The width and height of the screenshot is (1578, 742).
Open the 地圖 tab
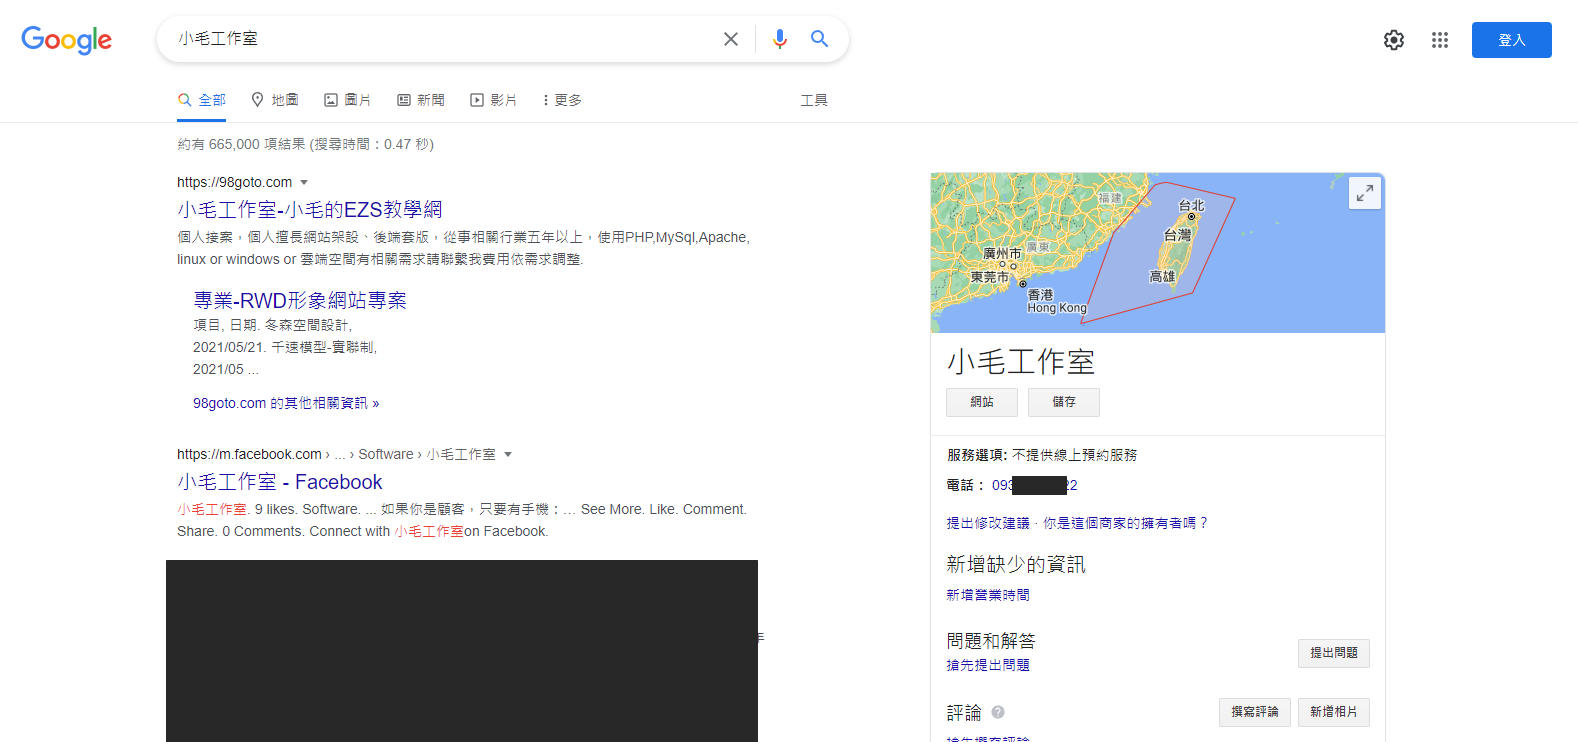click(275, 100)
